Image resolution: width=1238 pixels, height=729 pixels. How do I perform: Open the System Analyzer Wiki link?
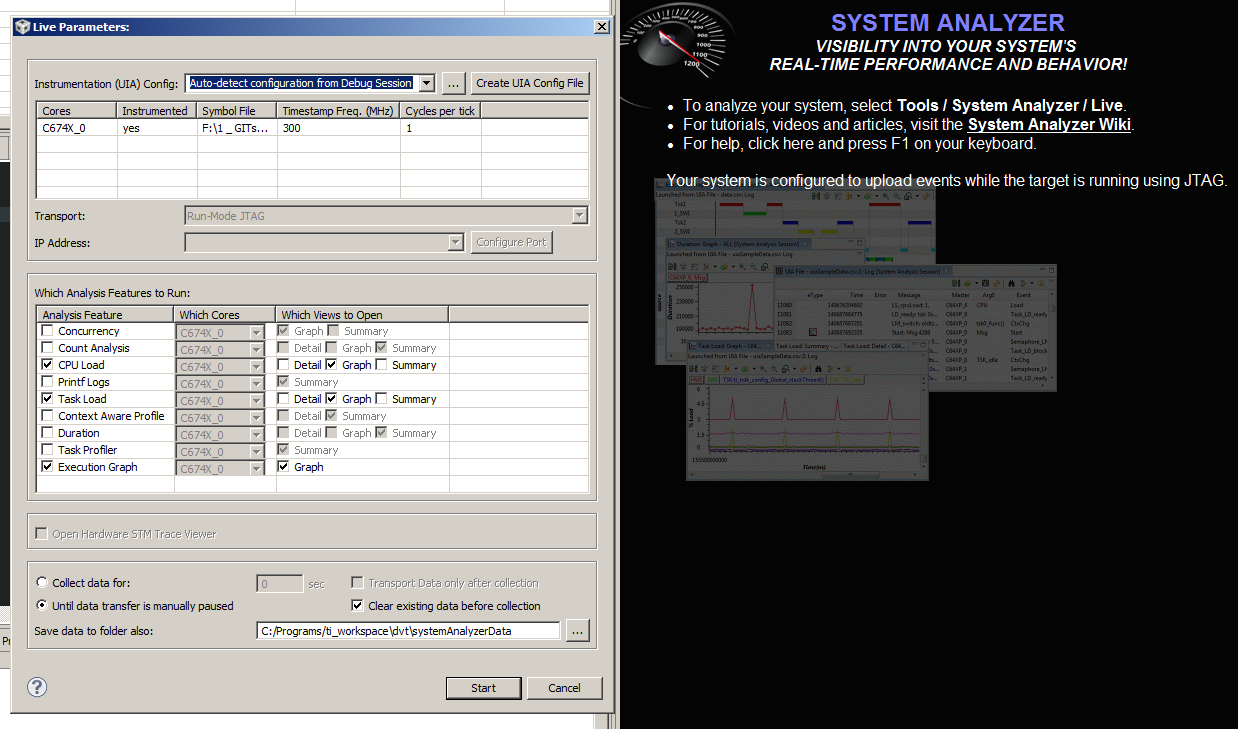tap(1049, 125)
